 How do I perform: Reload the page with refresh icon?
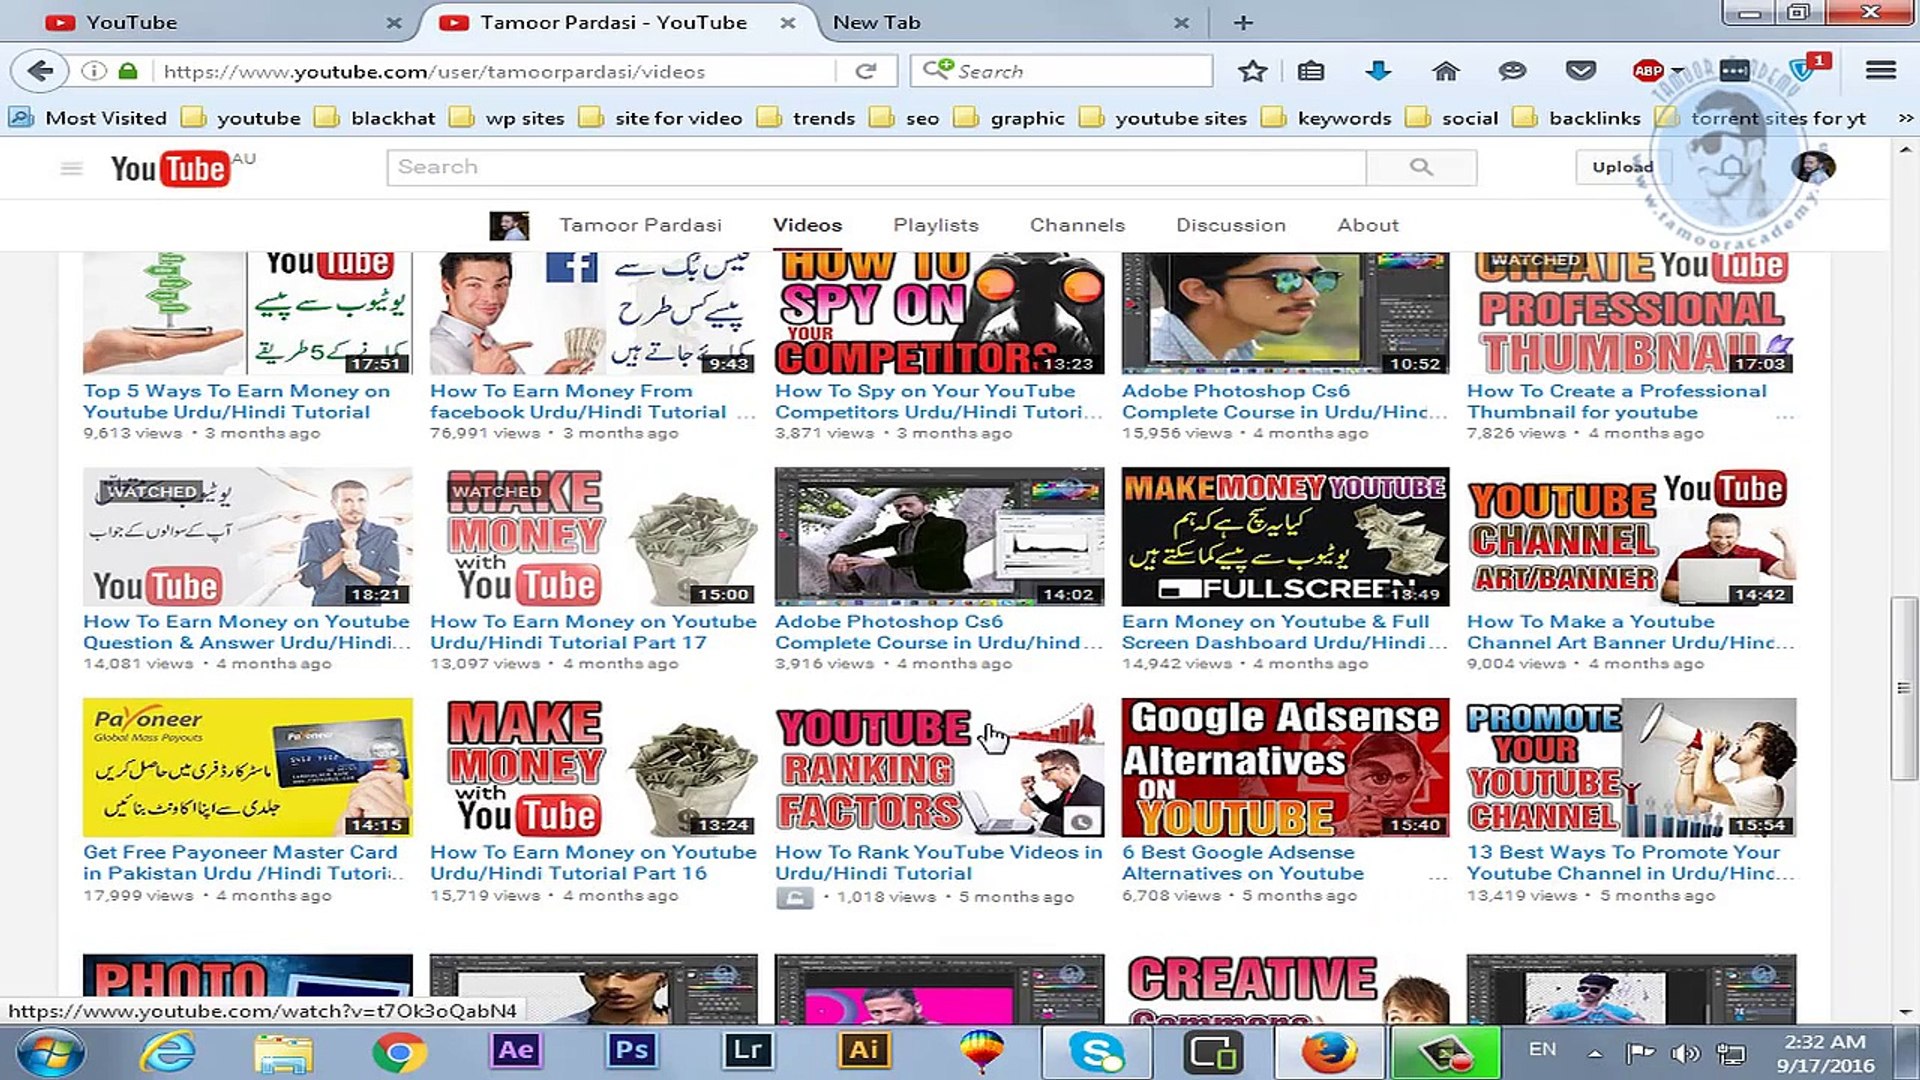click(x=866, y=71)
